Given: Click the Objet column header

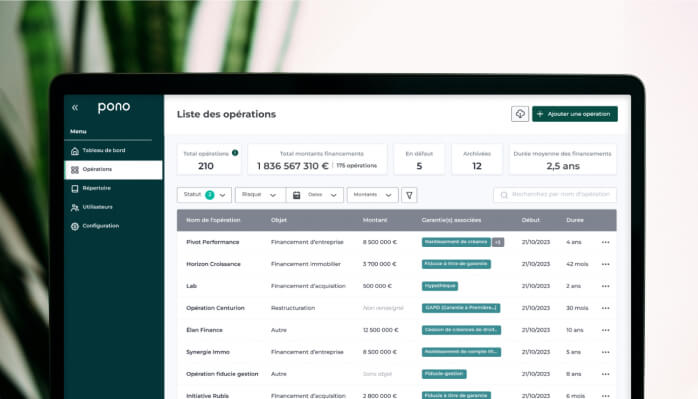Looking at the screenshot, I should click(x=279, y=220).
